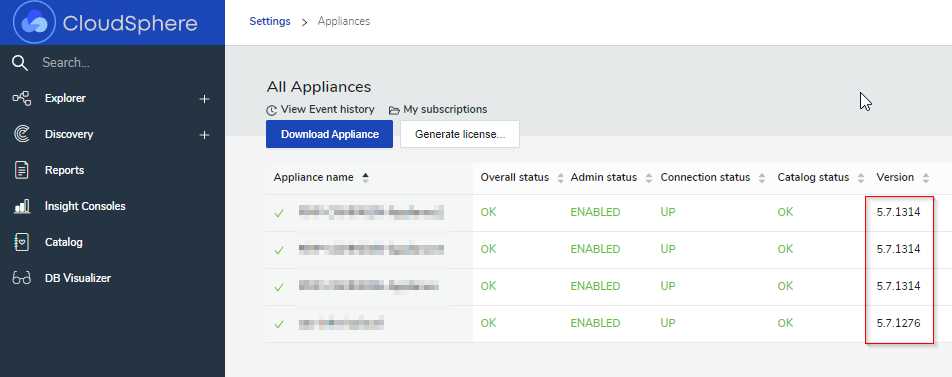
Task: Click the CloudSphere logo icon
Action: pos(35,22)
